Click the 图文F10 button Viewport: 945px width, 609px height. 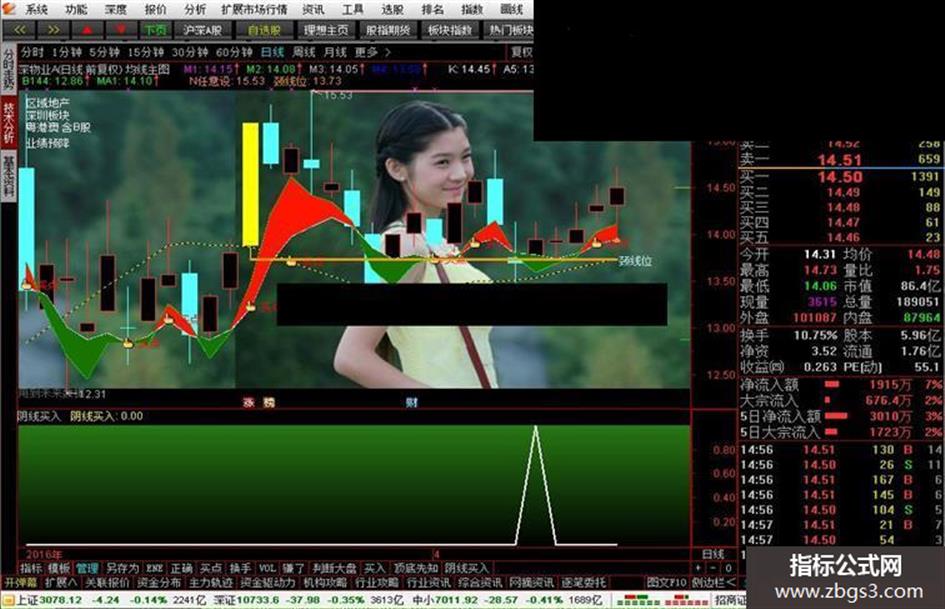[x=667, y=582]
